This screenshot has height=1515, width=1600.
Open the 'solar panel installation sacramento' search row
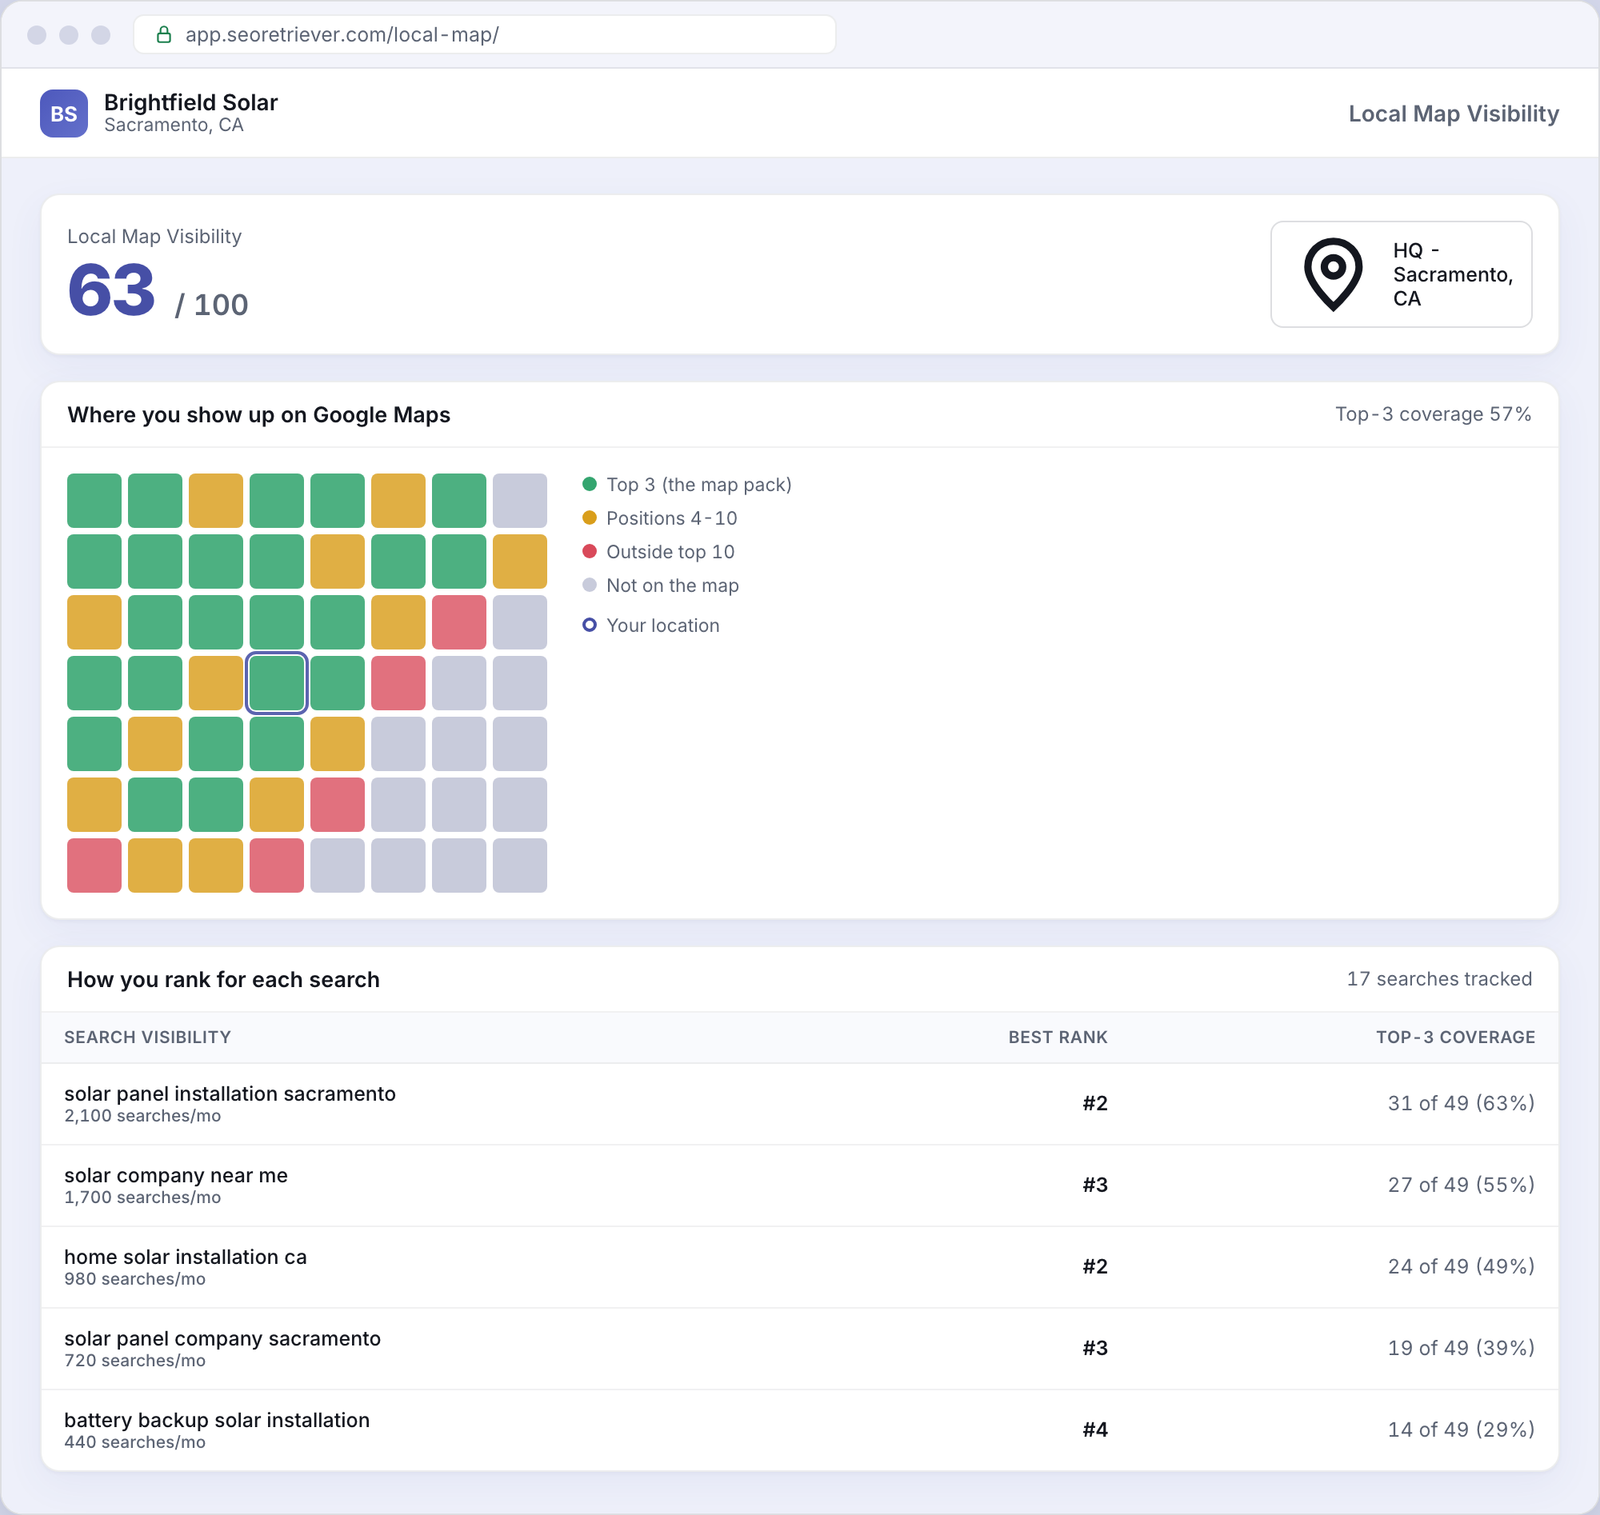click(x=800, y=1104)
